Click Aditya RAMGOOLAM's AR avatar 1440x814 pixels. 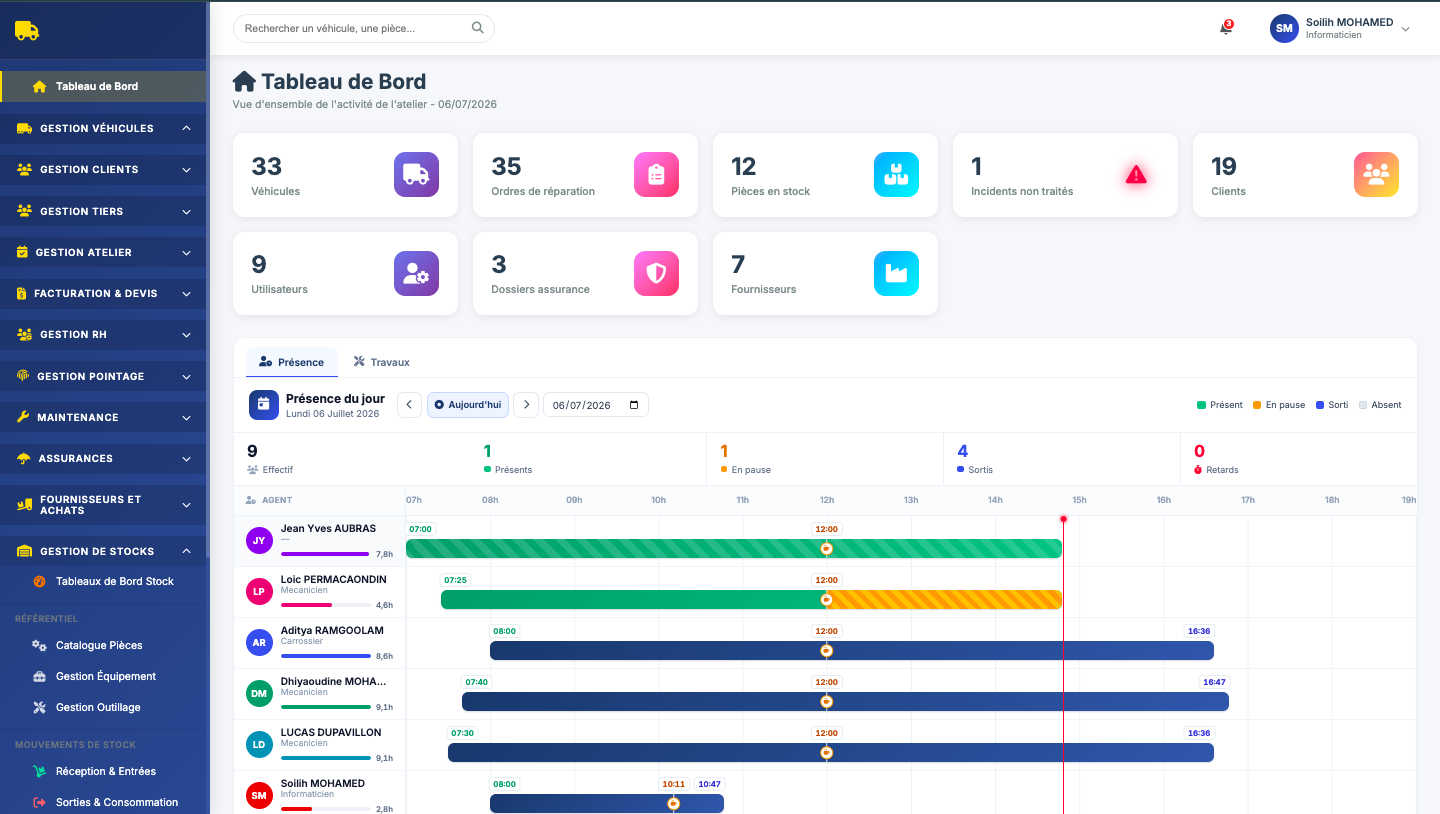259,642
